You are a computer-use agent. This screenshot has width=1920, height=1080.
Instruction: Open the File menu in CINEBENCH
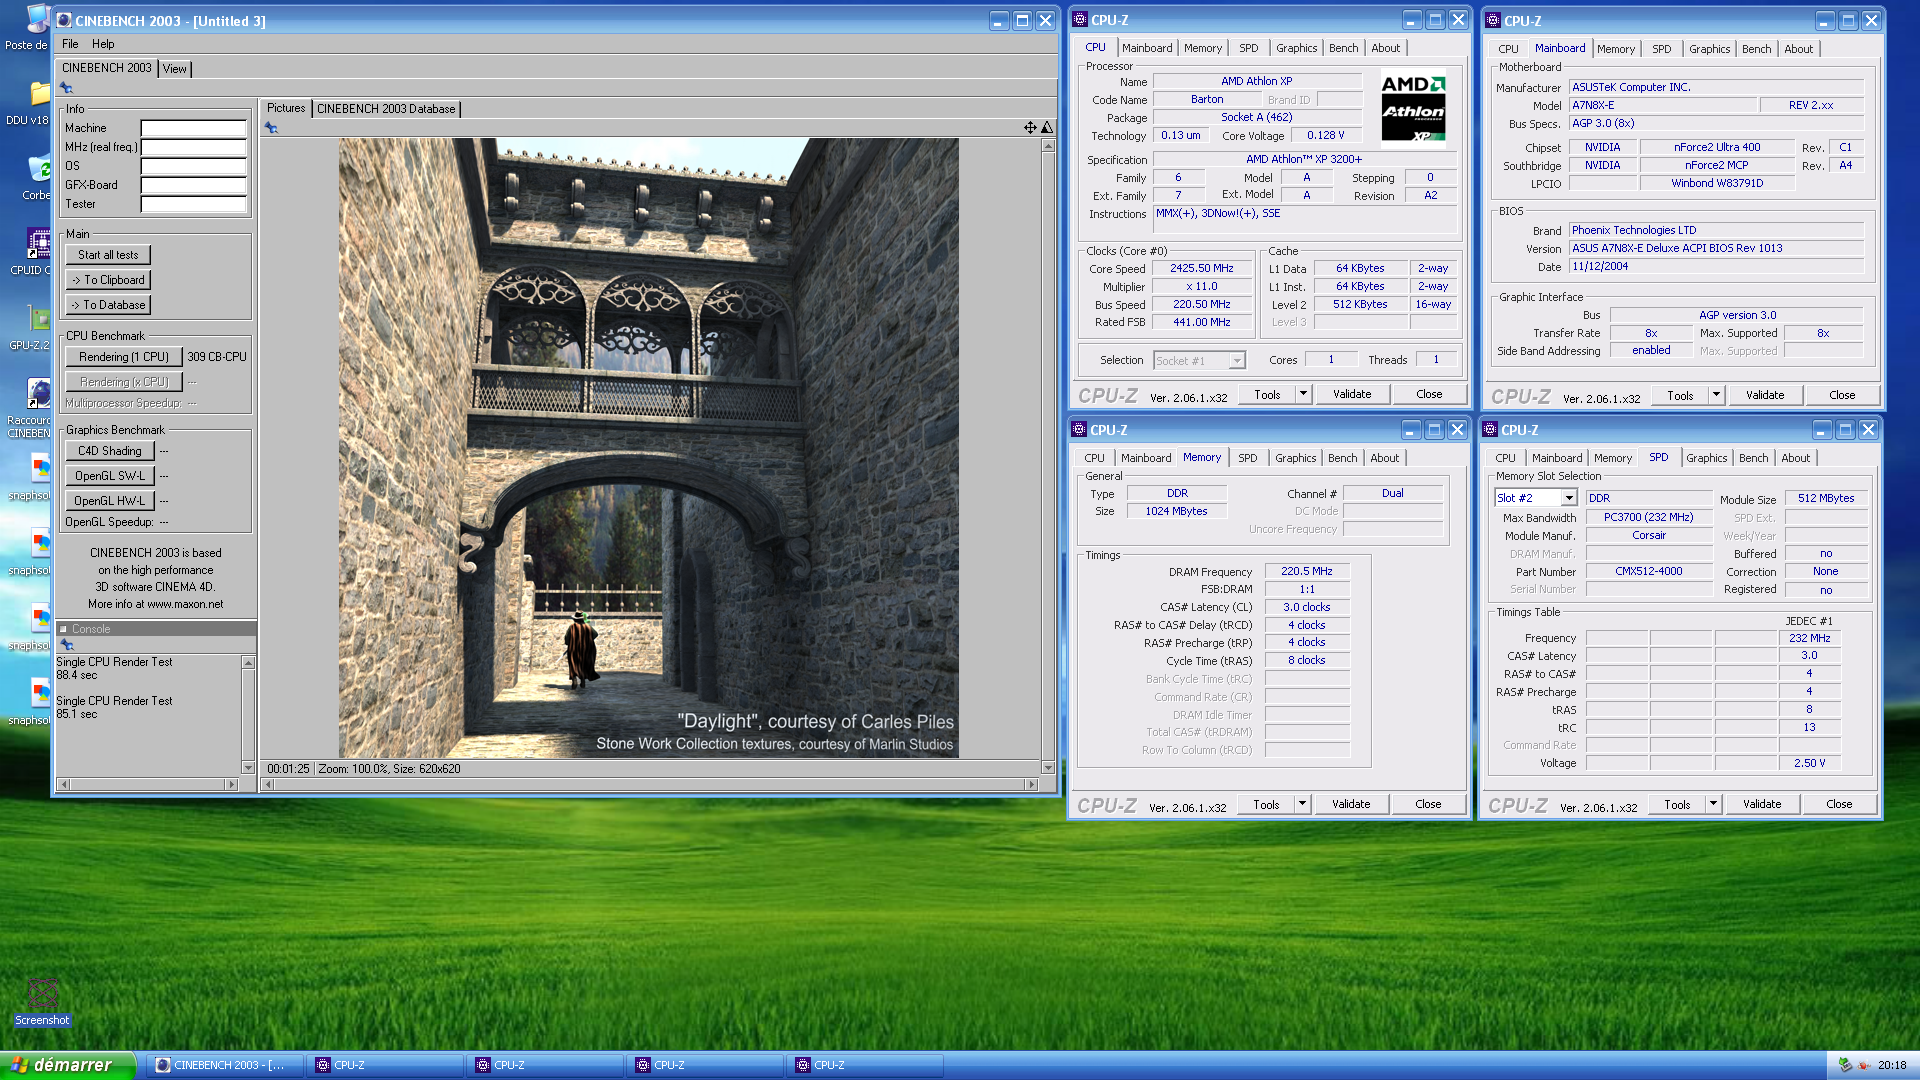[70, 44]
